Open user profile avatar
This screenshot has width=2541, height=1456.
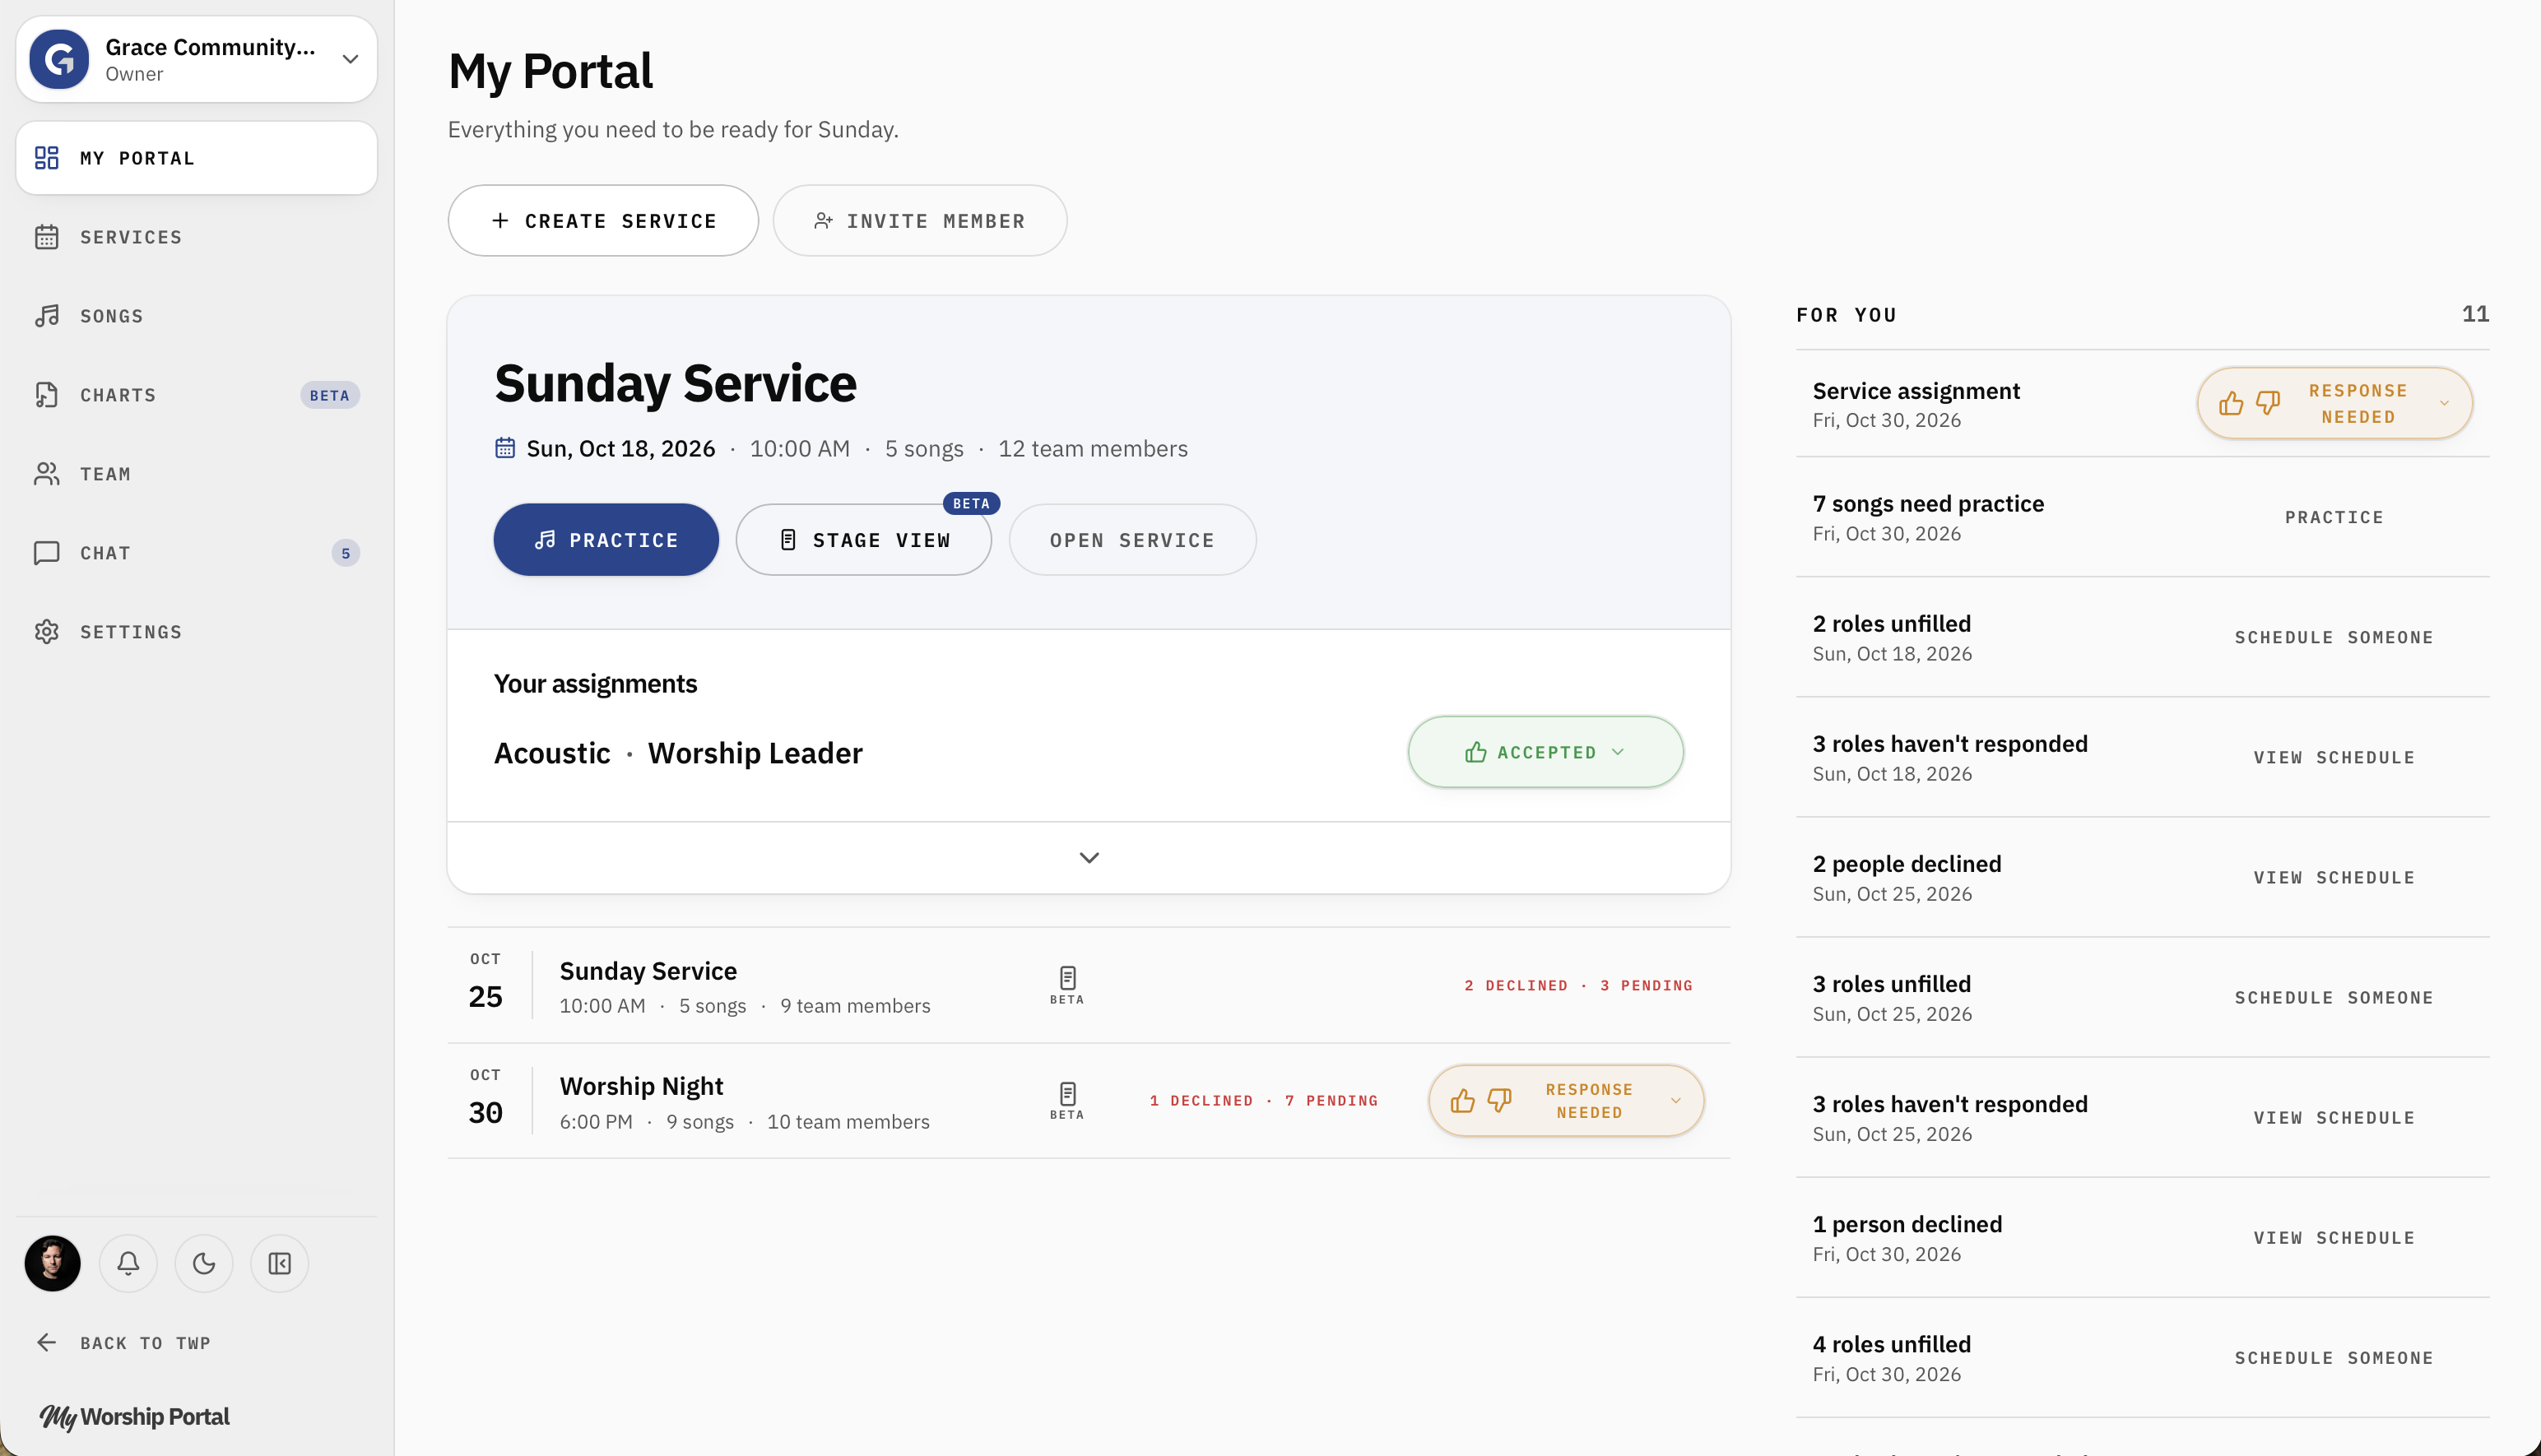coord(53,1264)
